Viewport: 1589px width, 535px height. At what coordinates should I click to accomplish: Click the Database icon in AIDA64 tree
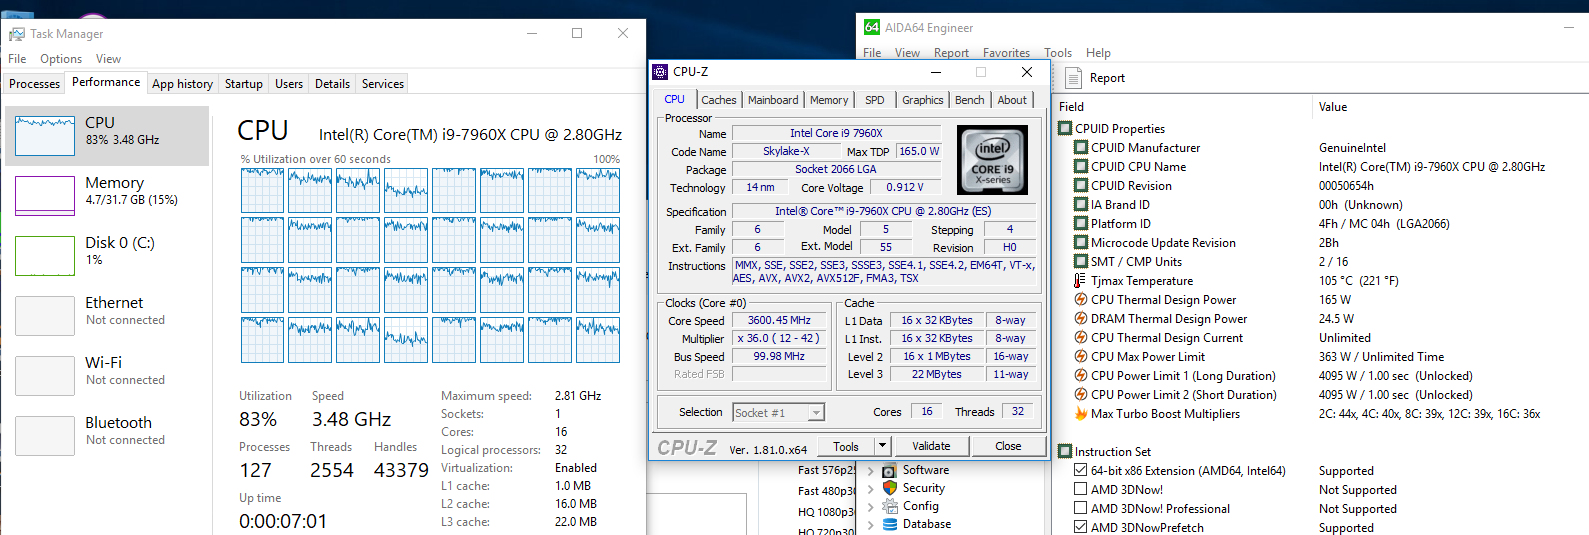tap(889, 524)
